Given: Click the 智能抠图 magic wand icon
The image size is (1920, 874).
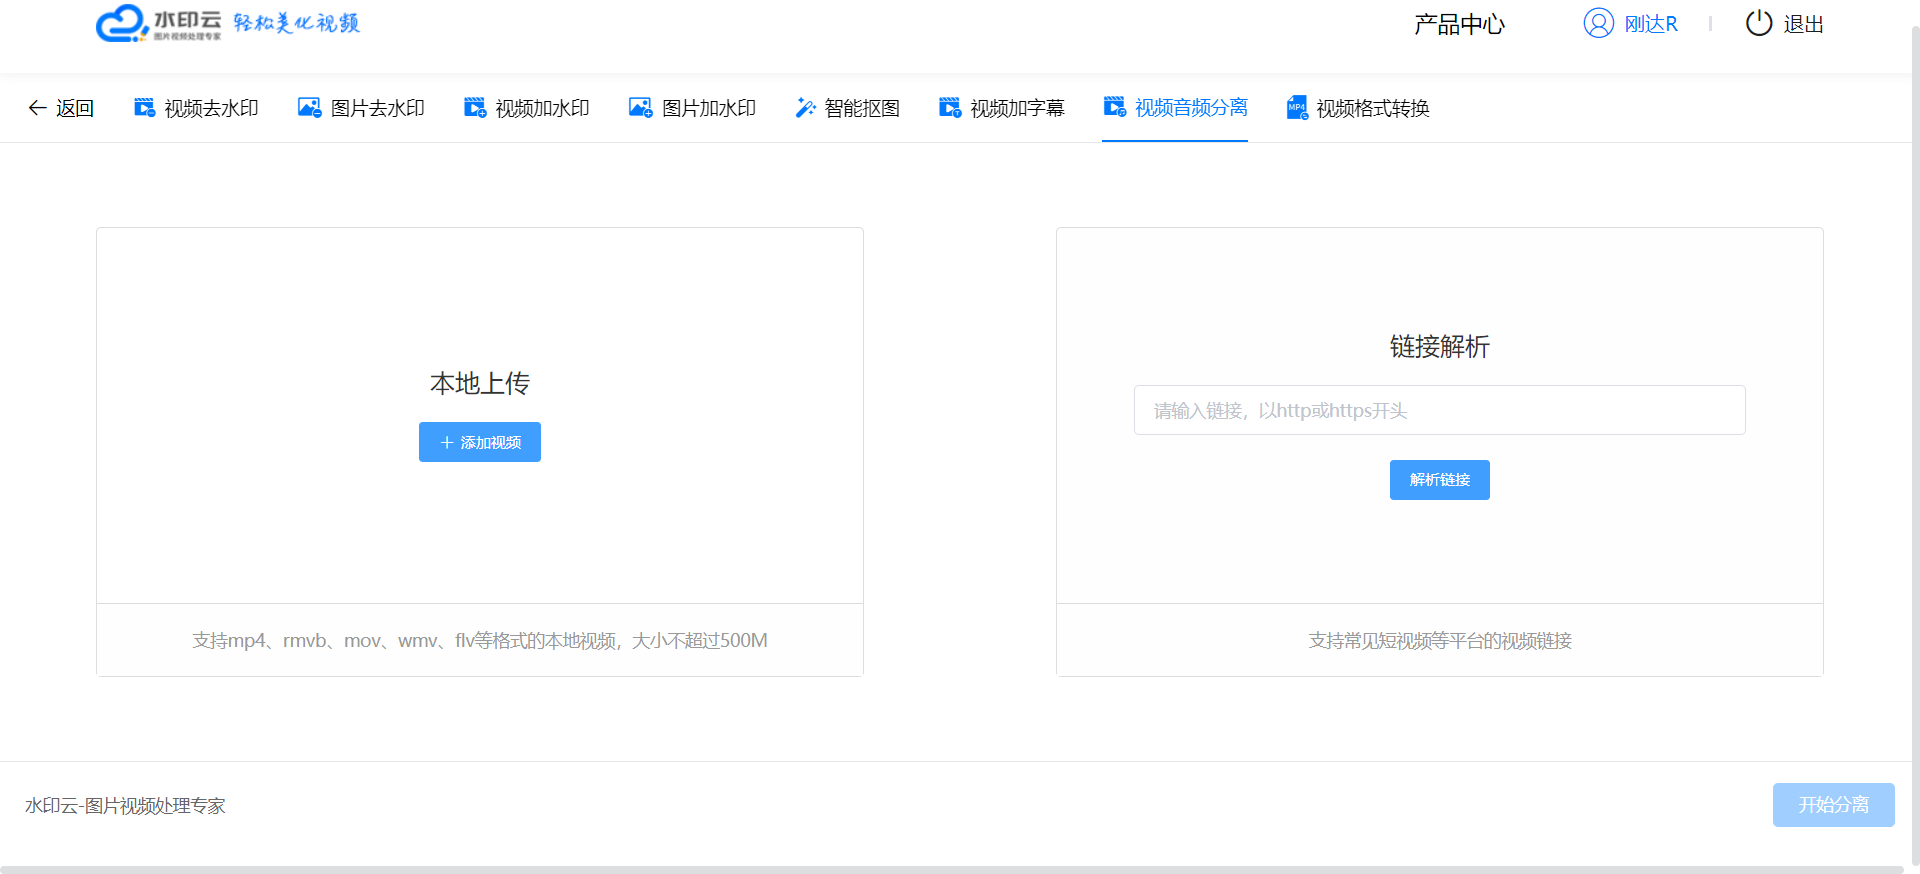Looking at the screenshot, I should click(x=805, y=108).
